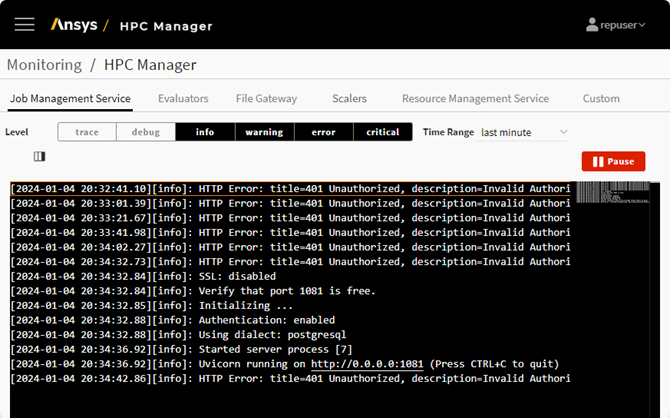Click the 'Started server process [7]' line
The width and height of the screenshot is (670, 418).
coord(181,350)
